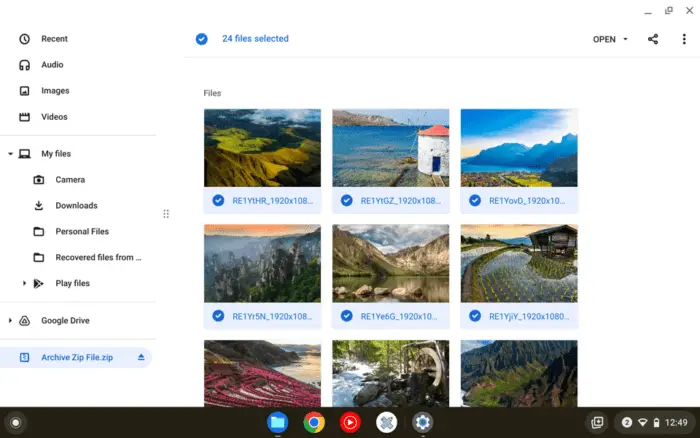
Task: Select the Images sidebar icon
Action: [x=25, y=91]
